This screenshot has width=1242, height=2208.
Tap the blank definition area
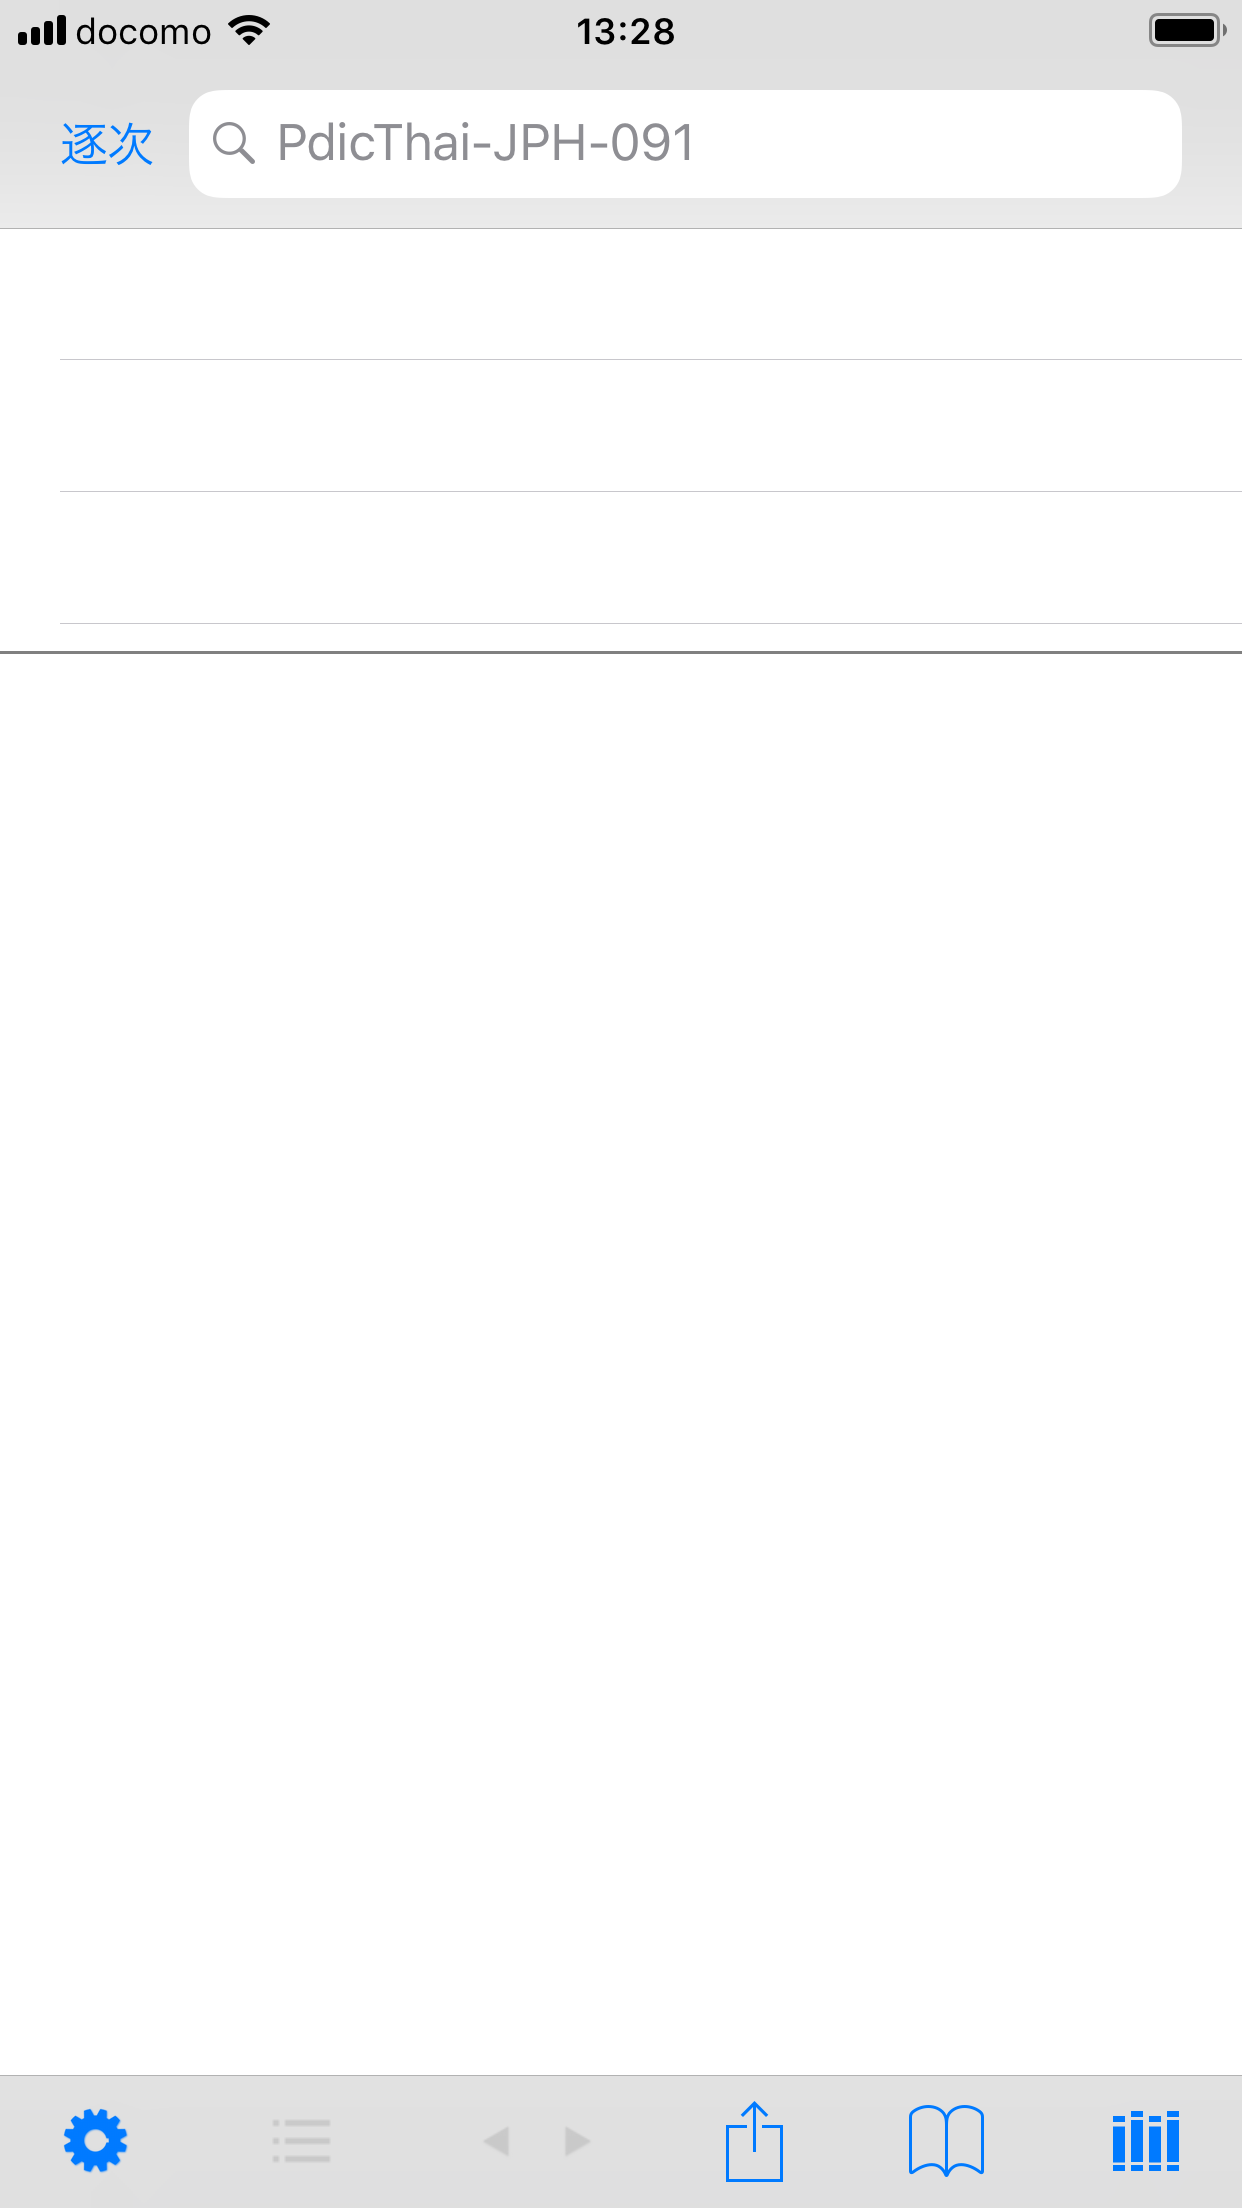pyautogui.click(x=621, y=1364)
